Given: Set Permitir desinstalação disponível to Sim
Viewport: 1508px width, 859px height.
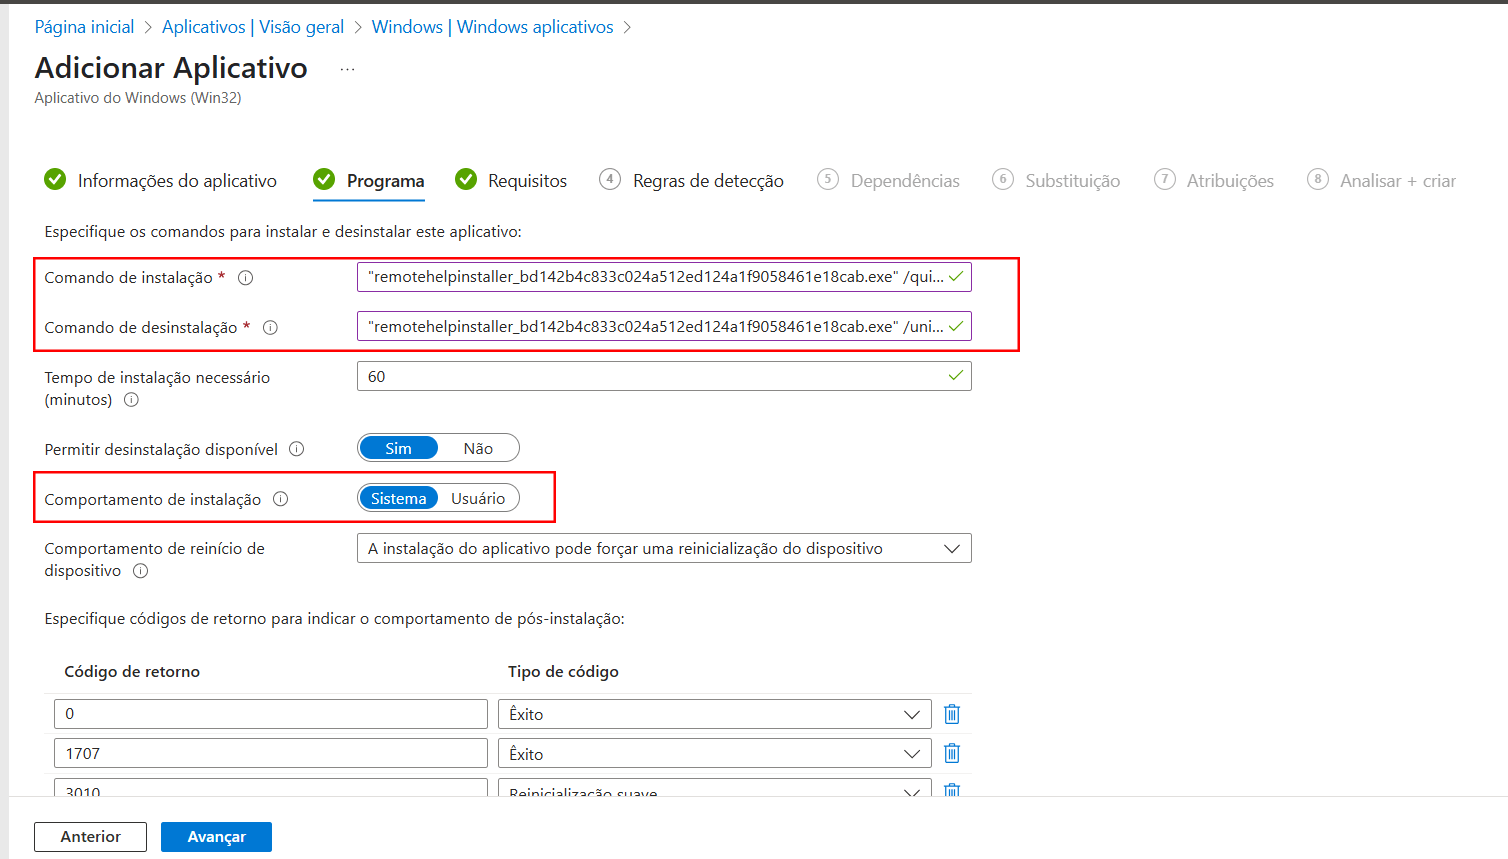Looking at the screenshot, I should click(x=398, y=448).
